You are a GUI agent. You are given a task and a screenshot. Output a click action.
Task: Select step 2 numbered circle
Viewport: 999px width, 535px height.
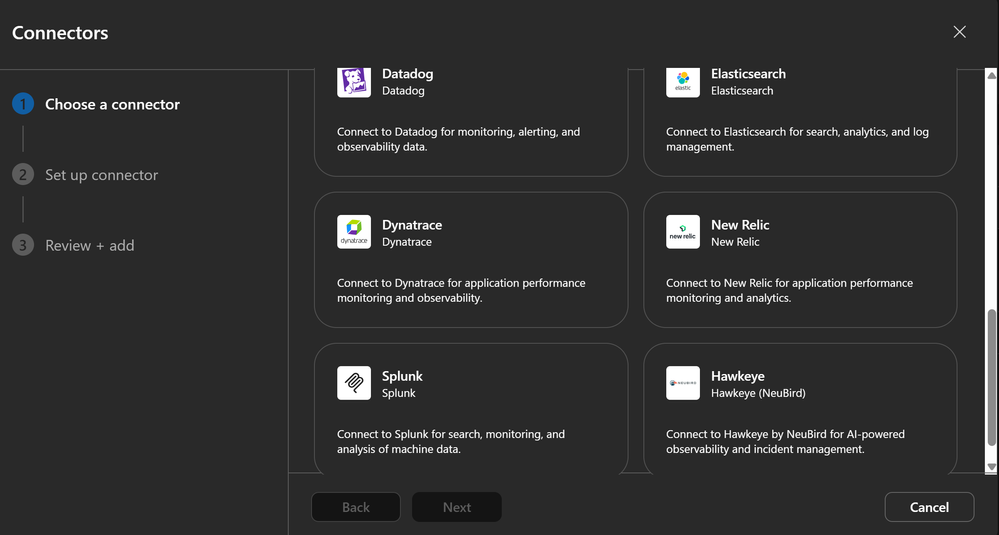pyautogui.click(x=23, y=175)
